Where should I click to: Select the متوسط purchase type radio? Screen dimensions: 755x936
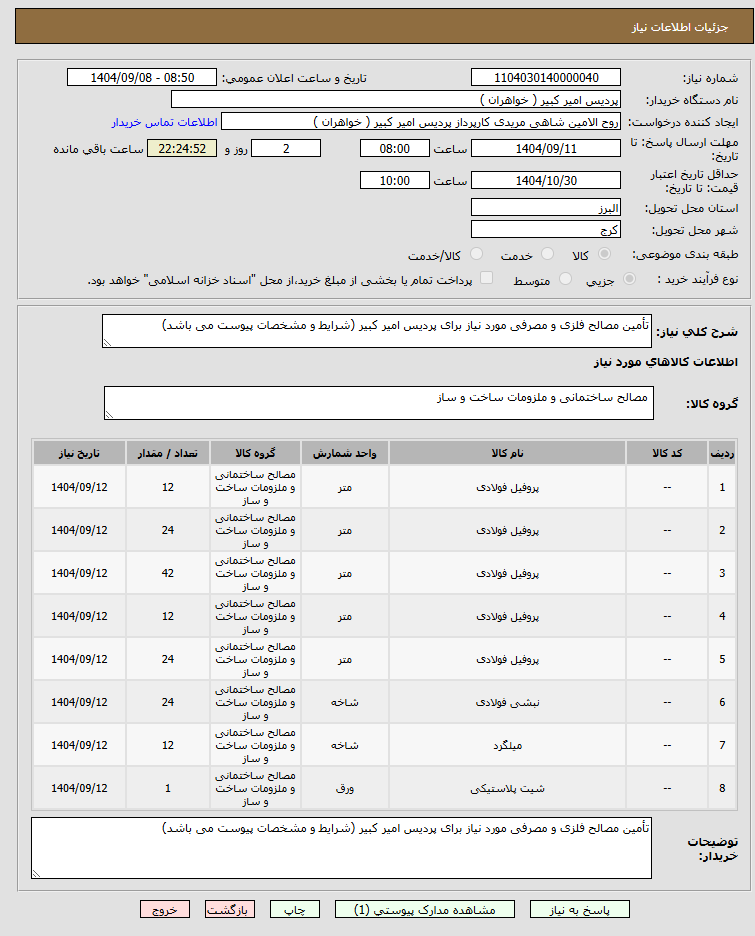point(565,279)
